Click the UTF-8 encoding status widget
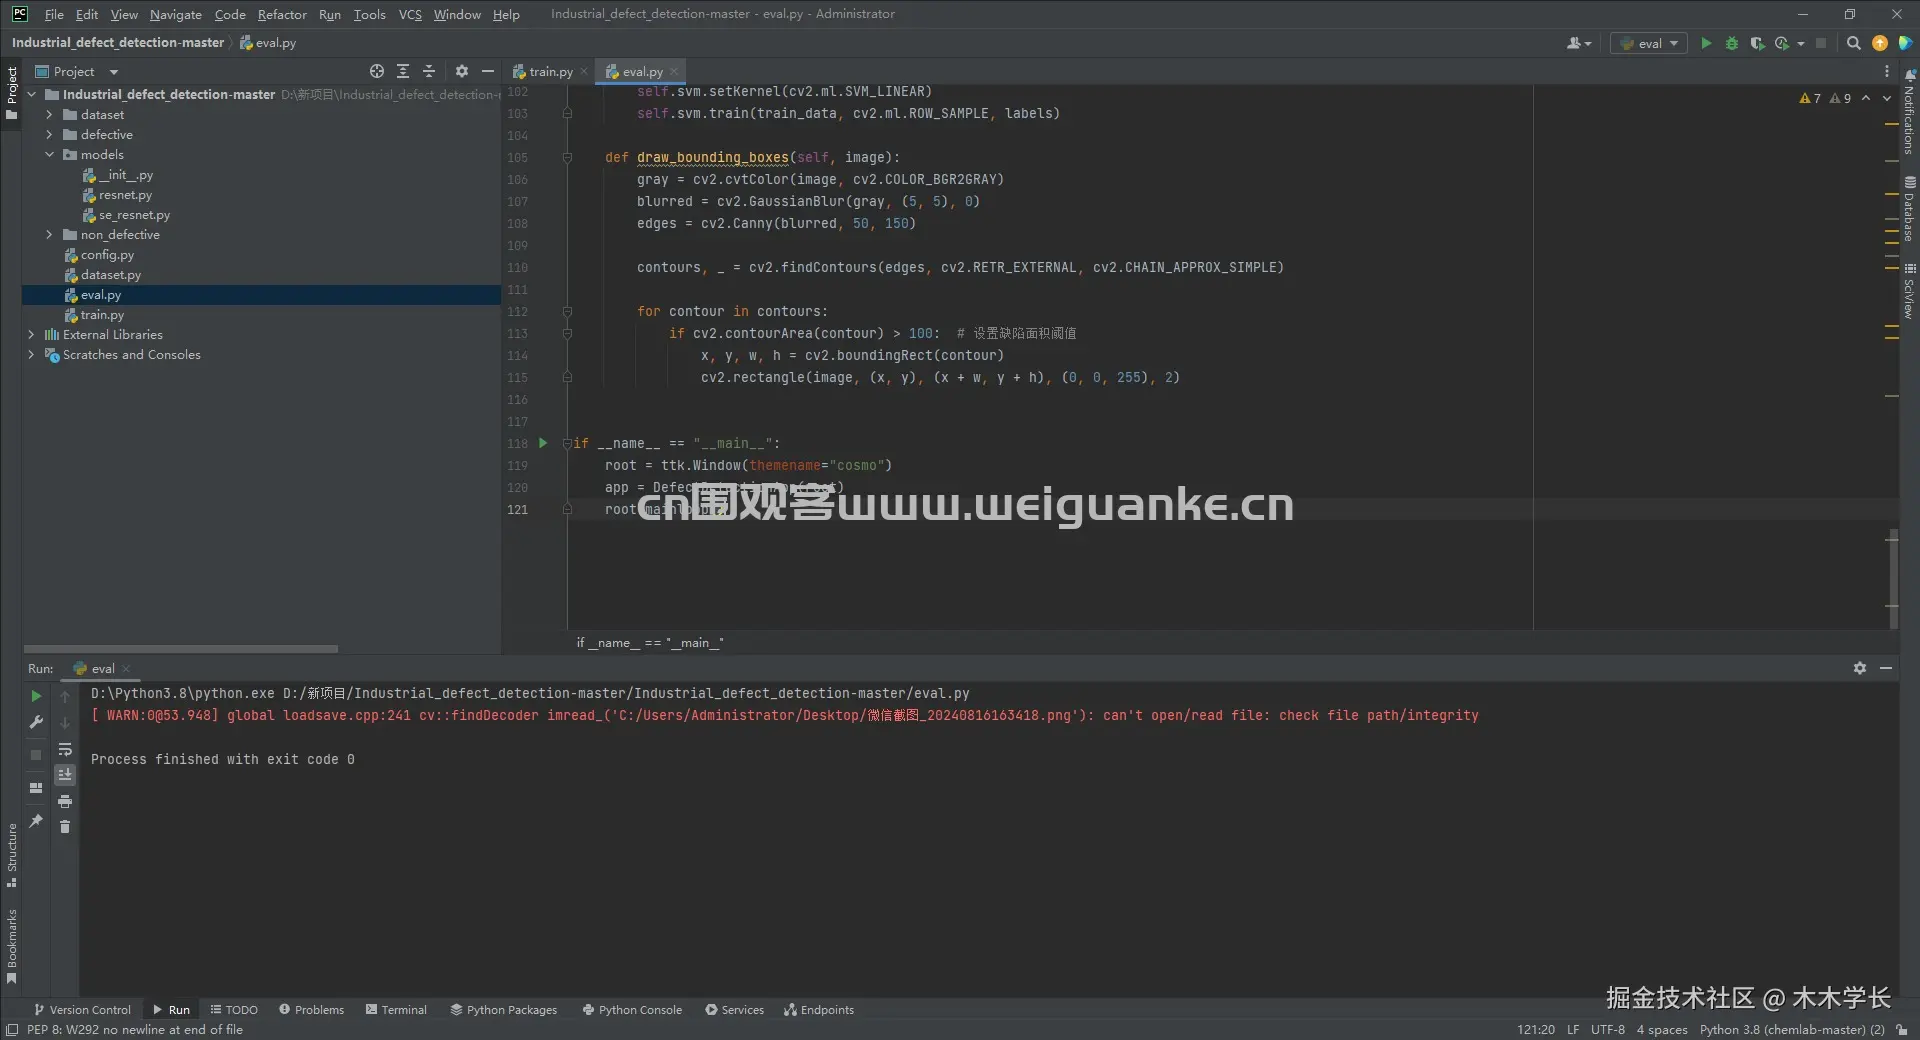 click(1608, 1029)
